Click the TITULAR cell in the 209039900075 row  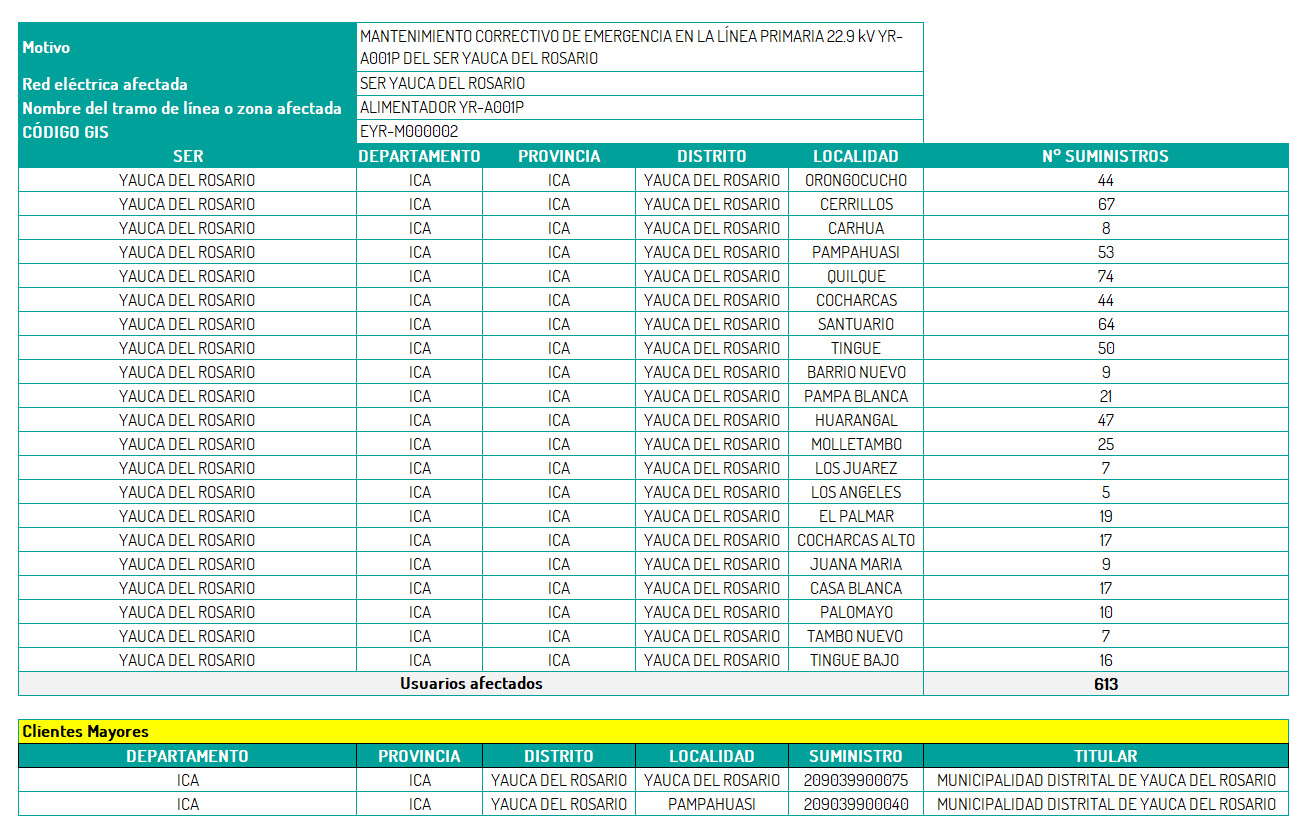(x=1105, y=780)
